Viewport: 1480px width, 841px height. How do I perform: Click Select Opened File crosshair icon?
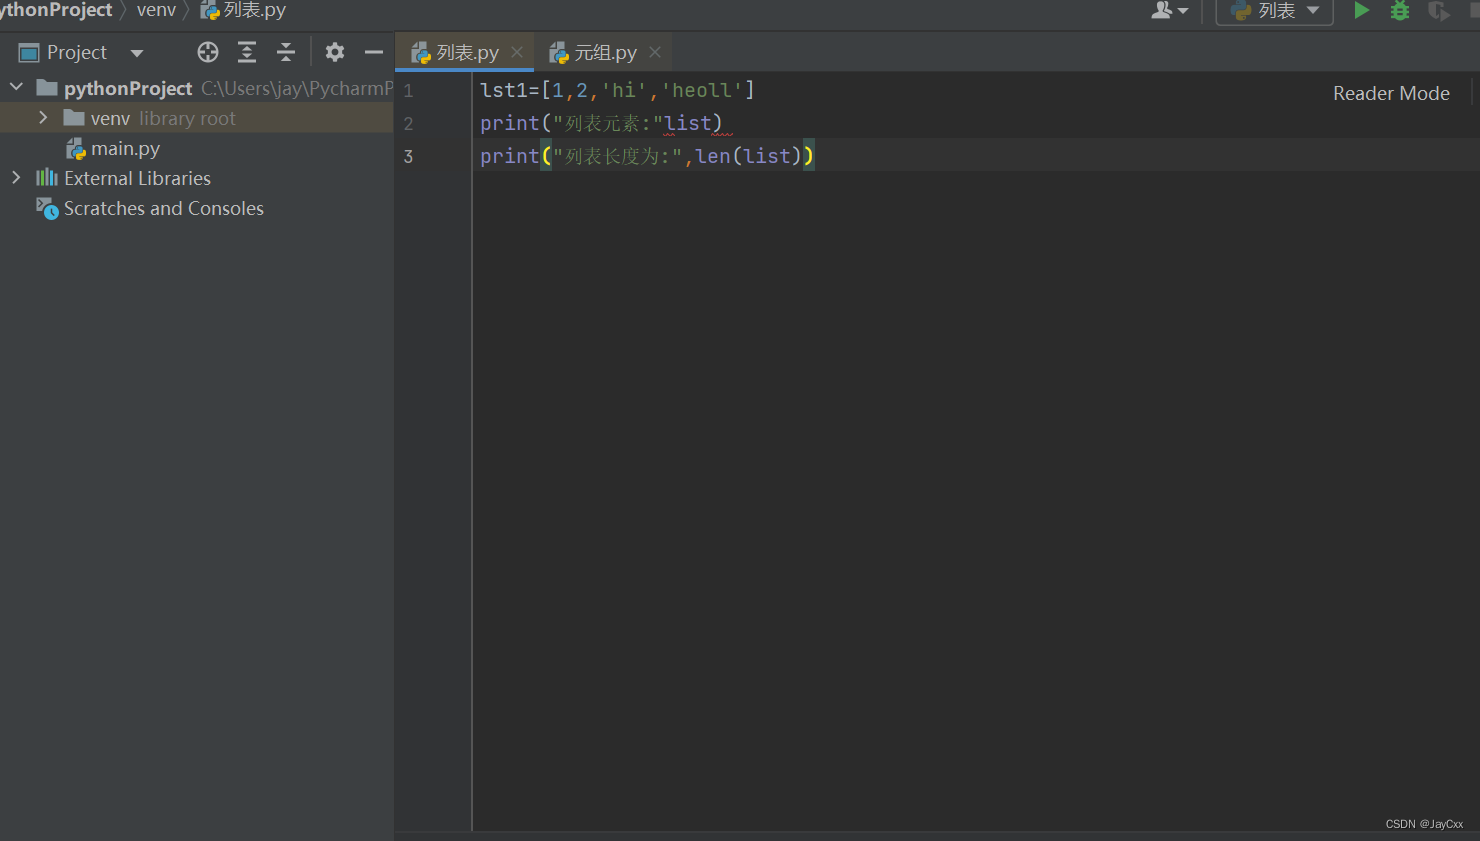[x=207, y=52]
